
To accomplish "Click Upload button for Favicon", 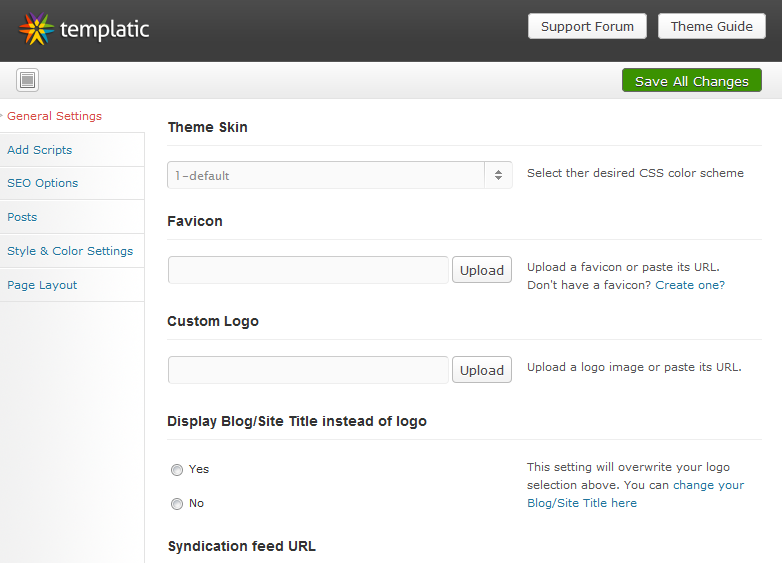I will point(482,270).
